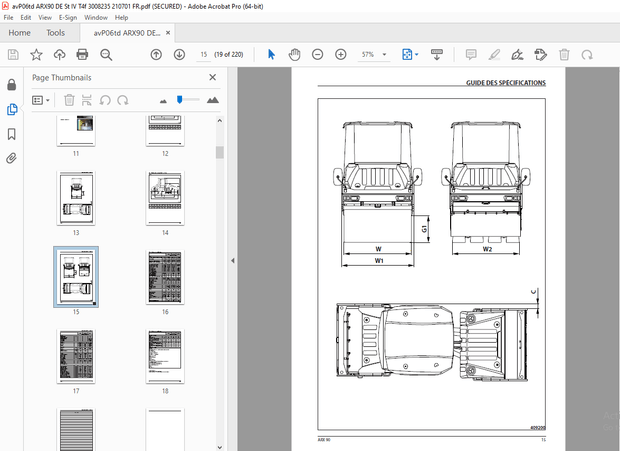Click the toolbar trash delete icon

[564, 55]
